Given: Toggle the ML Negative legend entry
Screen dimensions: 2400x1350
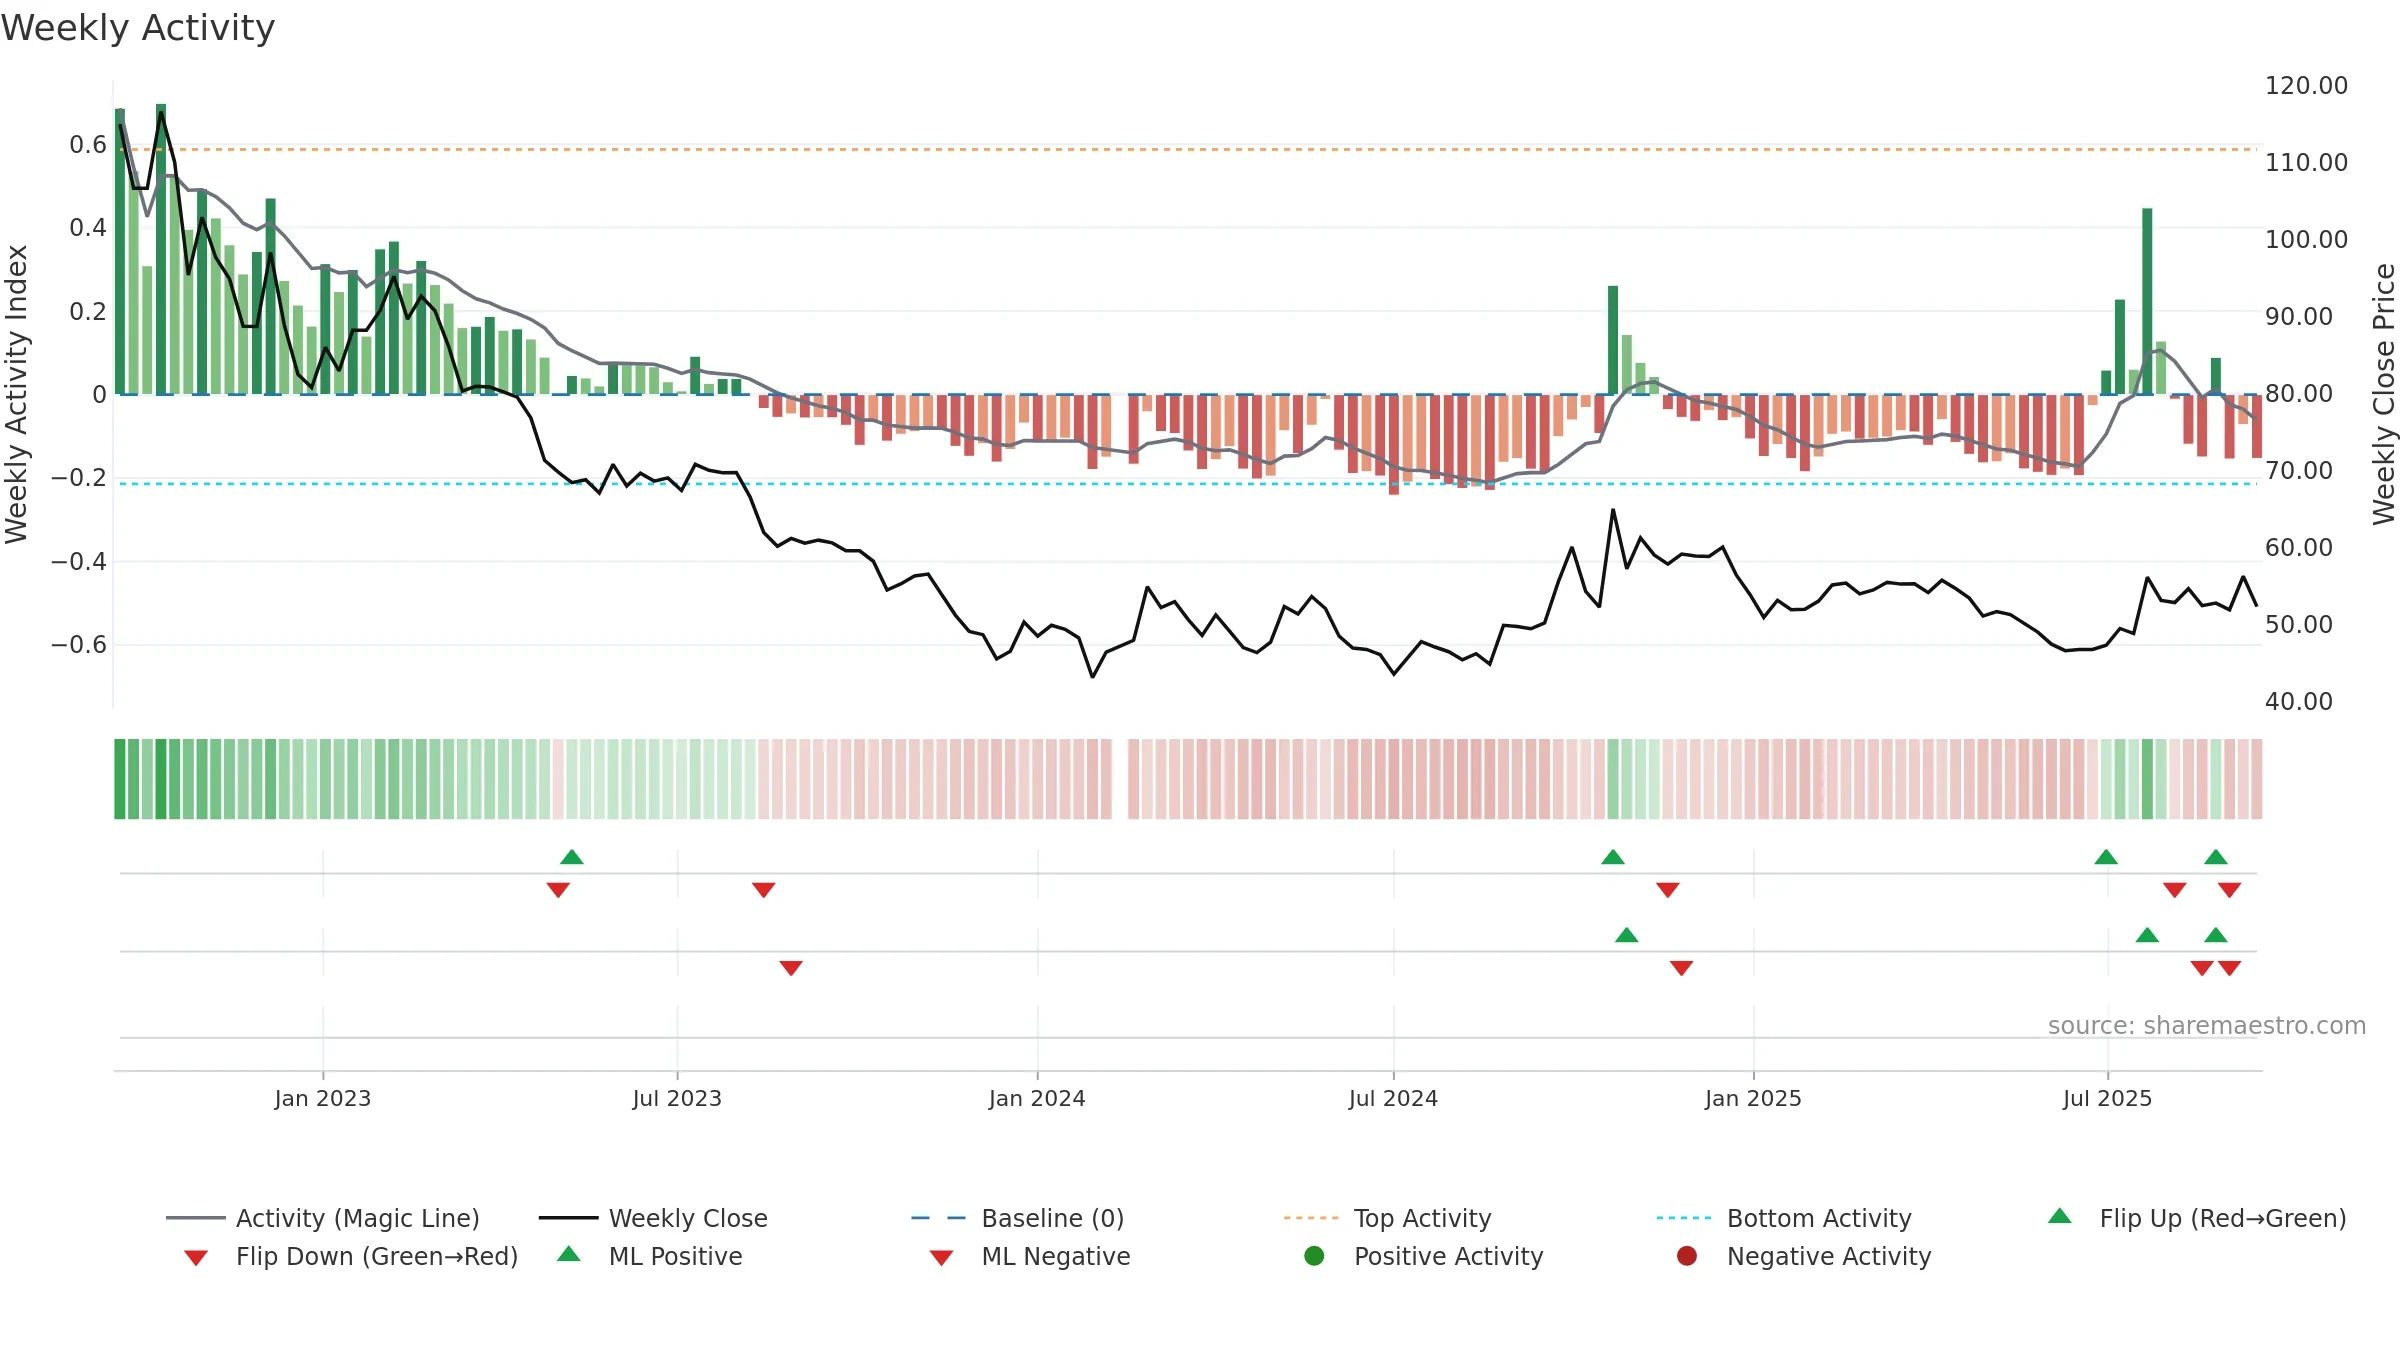Looking at the screenshot, I should (x=1030, y=1256).
